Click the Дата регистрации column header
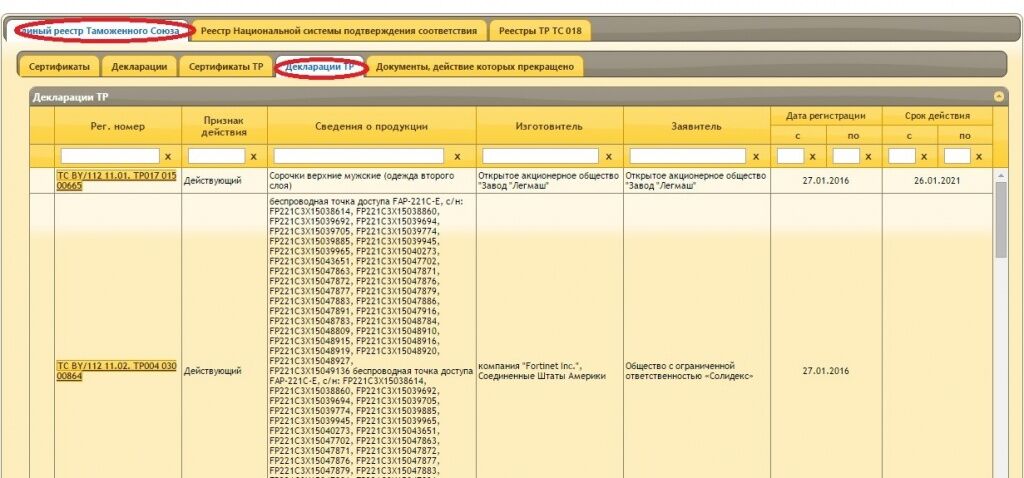Viewport: 1024px width, 478px height. pos(826,116)
